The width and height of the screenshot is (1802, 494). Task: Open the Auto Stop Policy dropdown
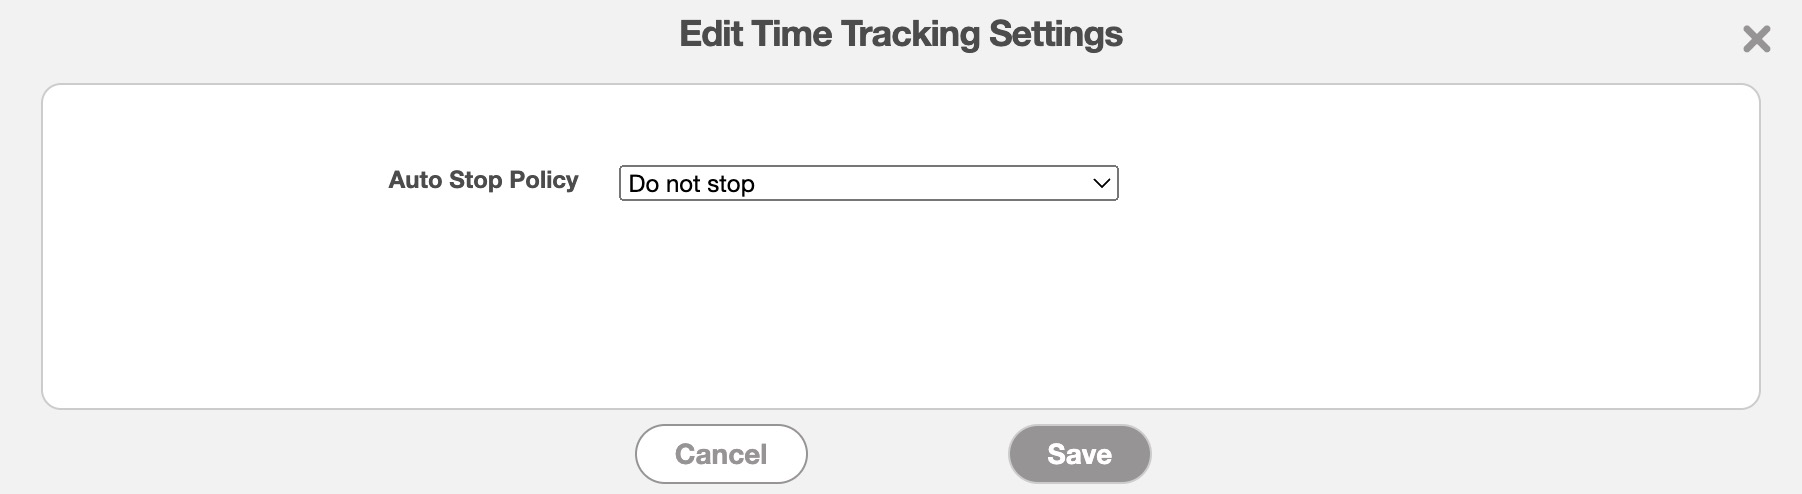pos(867,184)
